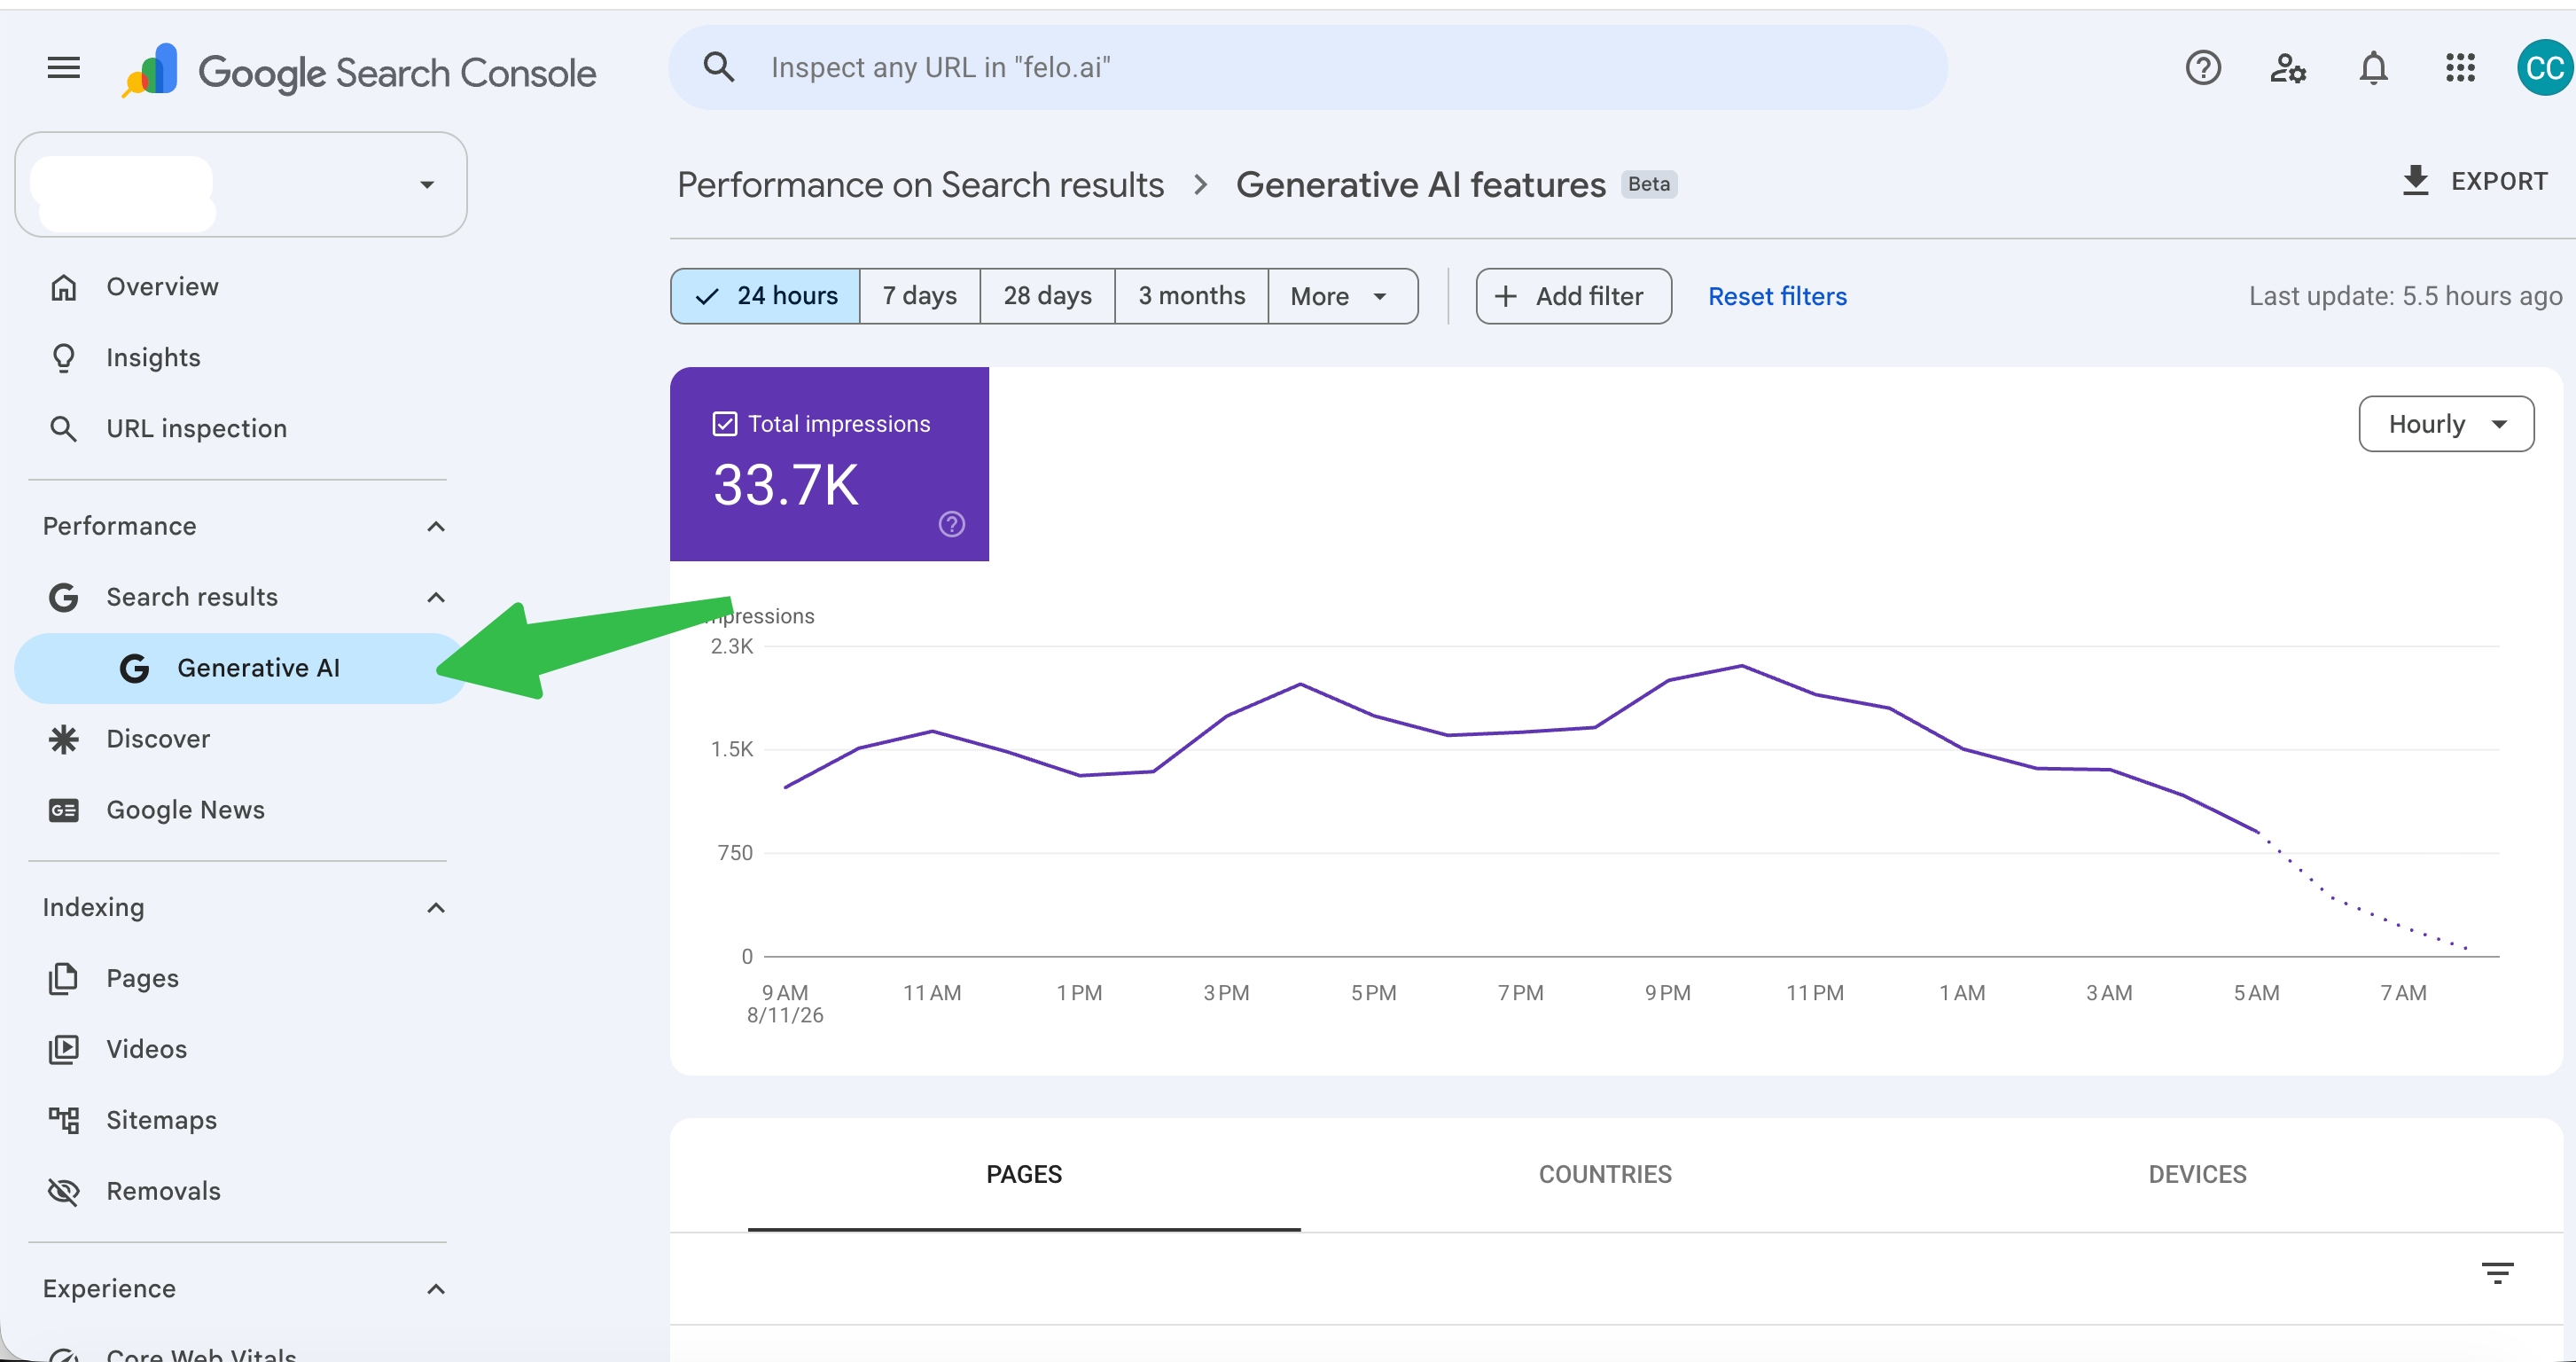The height and width of the screenshot is (1362, 2576).
Task: Click the Google G icon next to Generative AI
Action: coord(135,668)
